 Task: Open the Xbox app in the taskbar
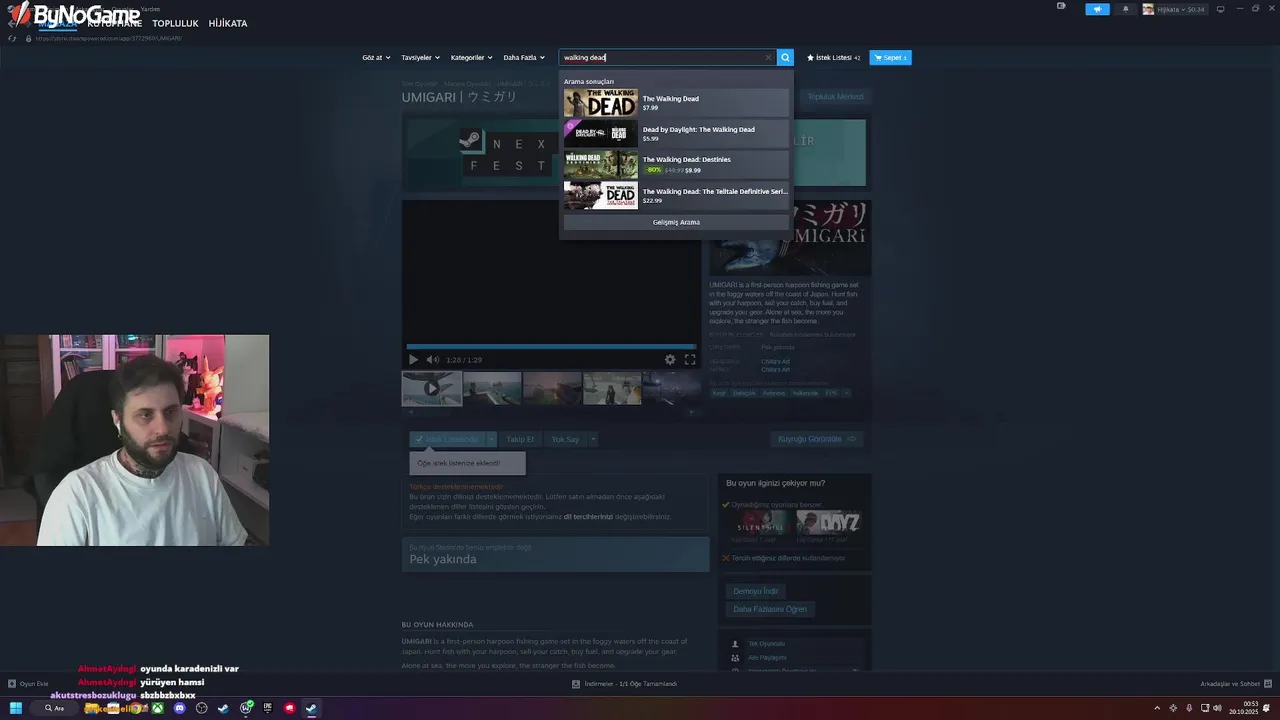158,708
